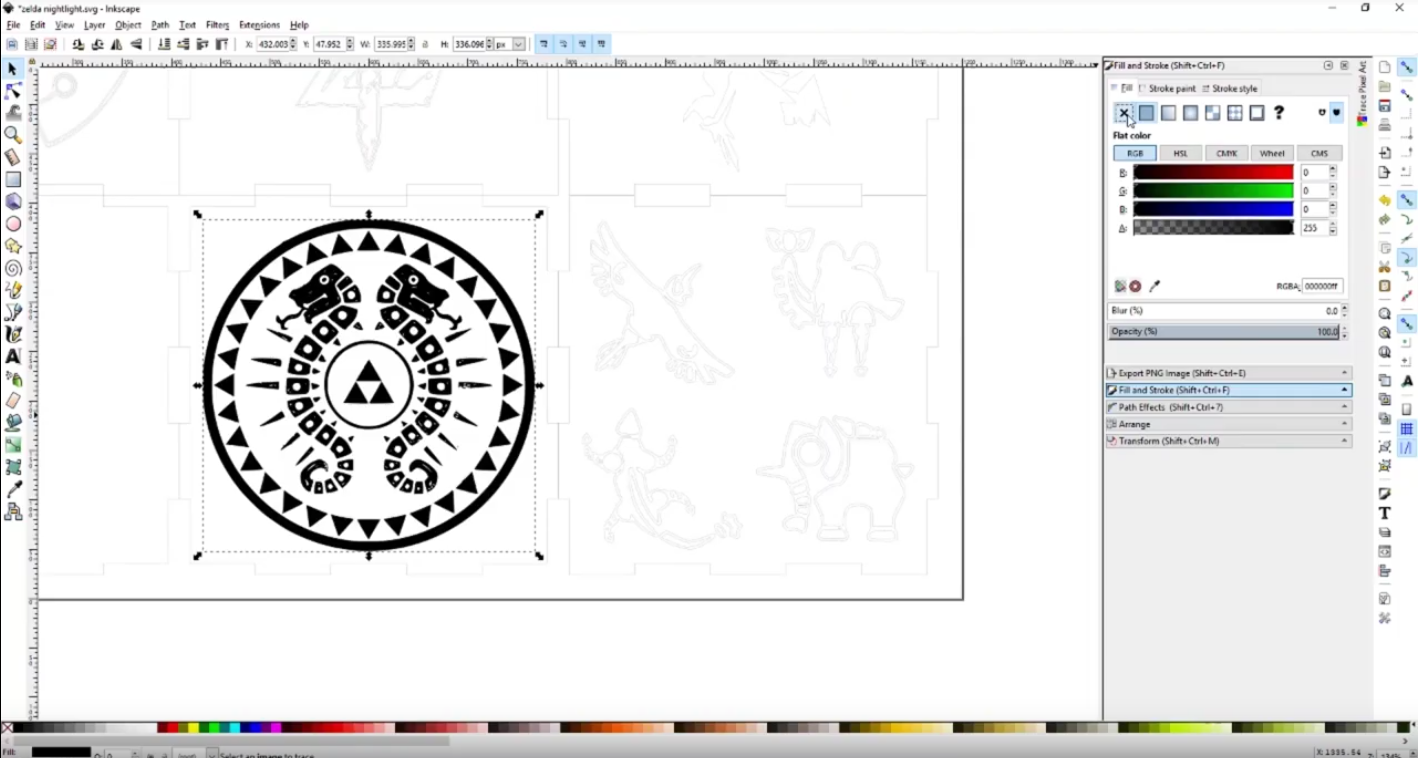This screenshot has width=1418, height=758.
Task: Select the Calligraphy tool
Action: 13,334
